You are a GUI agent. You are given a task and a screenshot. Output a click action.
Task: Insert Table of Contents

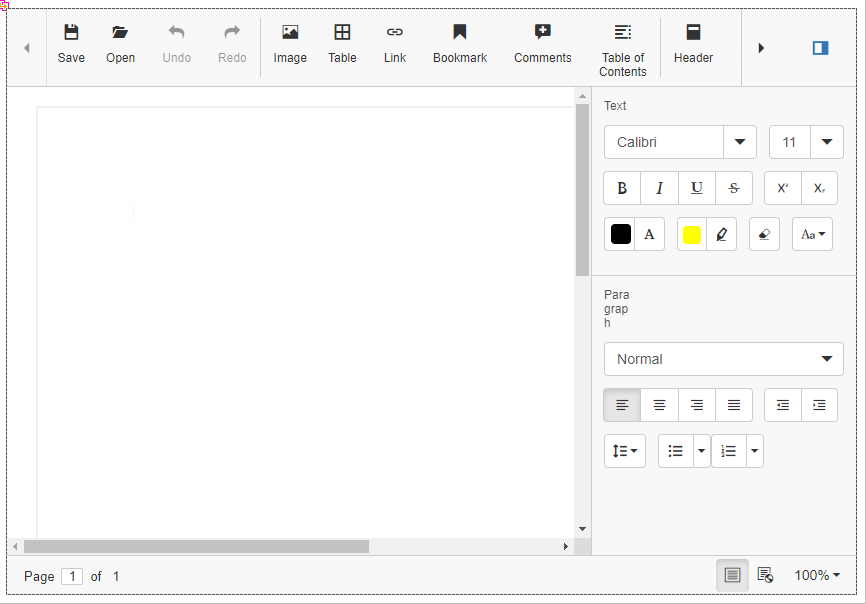[623, 51]
